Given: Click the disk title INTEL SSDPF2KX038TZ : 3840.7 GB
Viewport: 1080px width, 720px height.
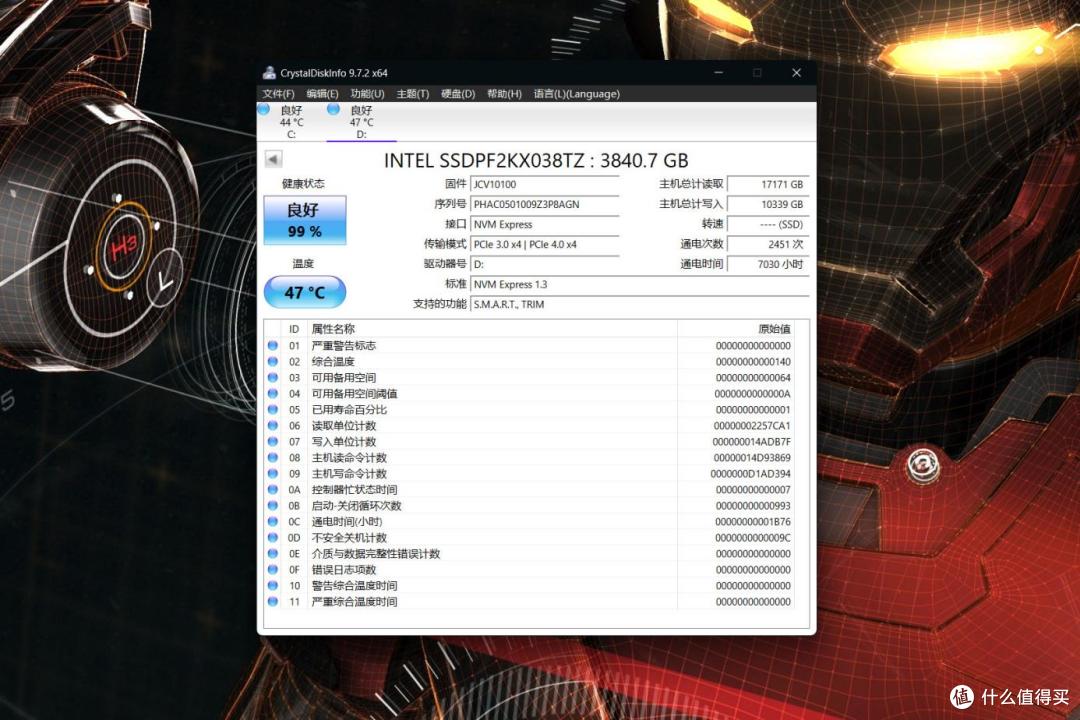Looking at the screenshot, I should click(x=536, y=161).
